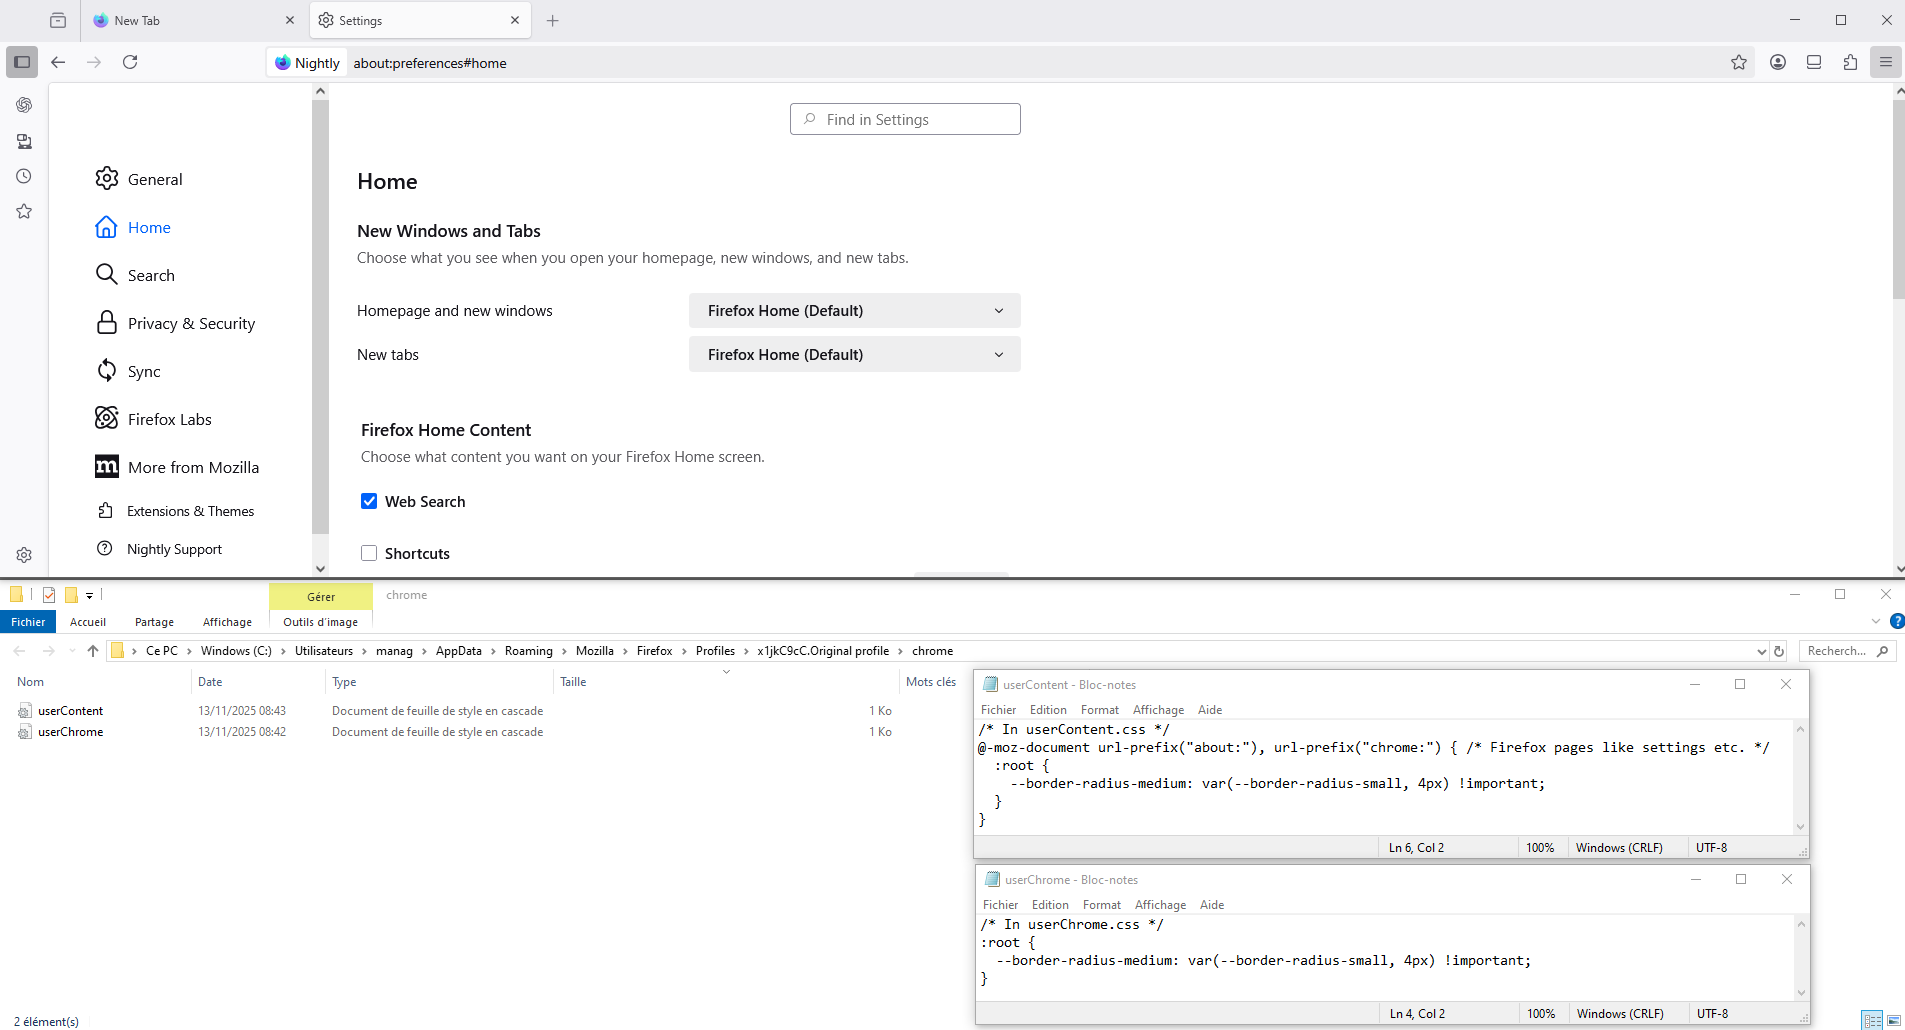Viewport: 1905px width, 1030px height.
Task: Click the Firefox sidebar toggle icon
Action: pyautogui.click(x=22, y=62)
